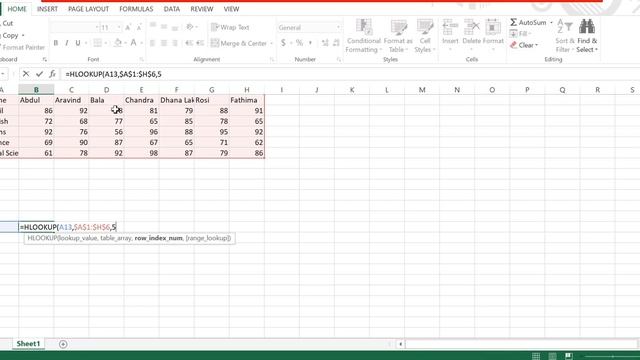Image resolution: width=640 pixels, height=360 pixels.
Task: Open the font name dropdown
Action: click(97, 27)
